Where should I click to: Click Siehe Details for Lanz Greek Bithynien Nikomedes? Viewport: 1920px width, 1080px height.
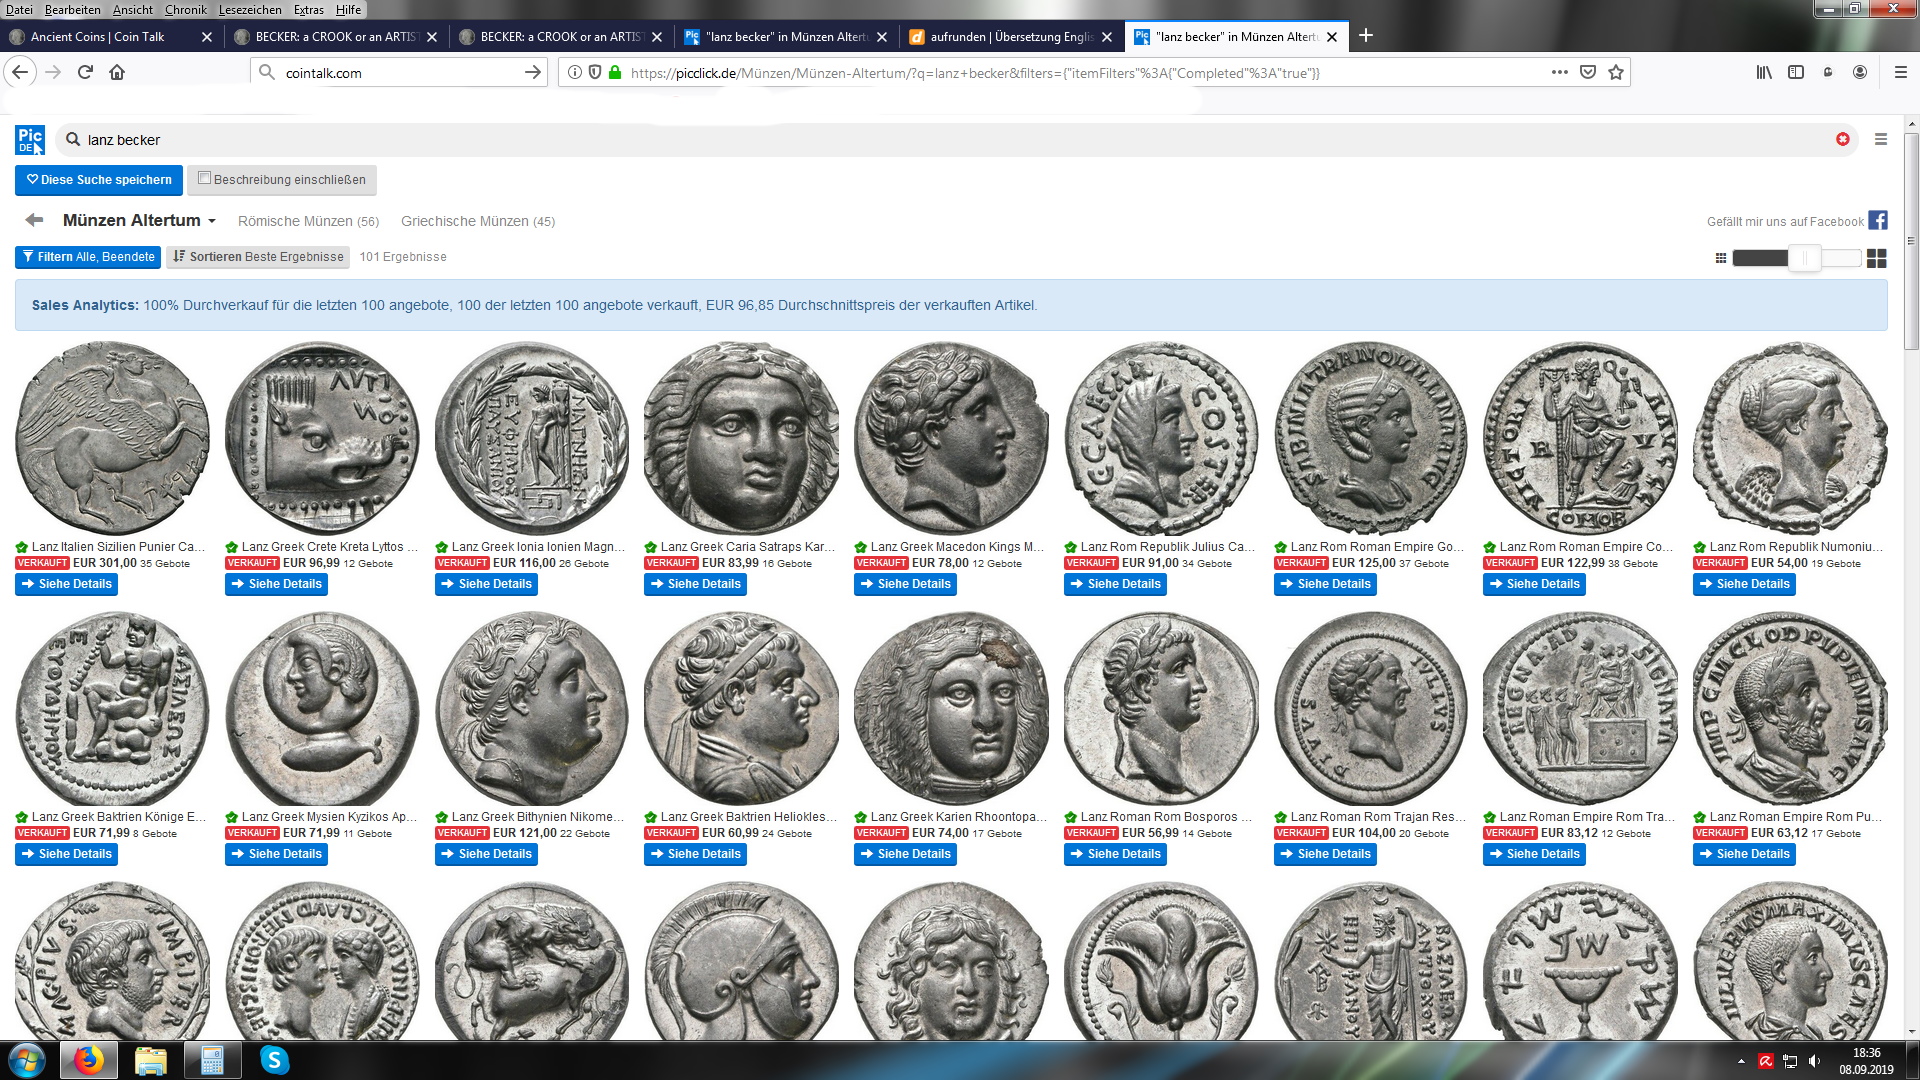point(486,854)
